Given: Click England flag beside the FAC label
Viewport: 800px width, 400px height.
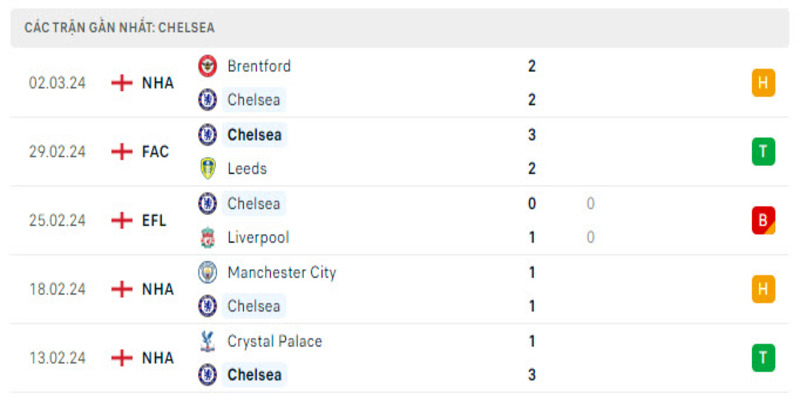Looking at the screenshot, I should 122,152.
